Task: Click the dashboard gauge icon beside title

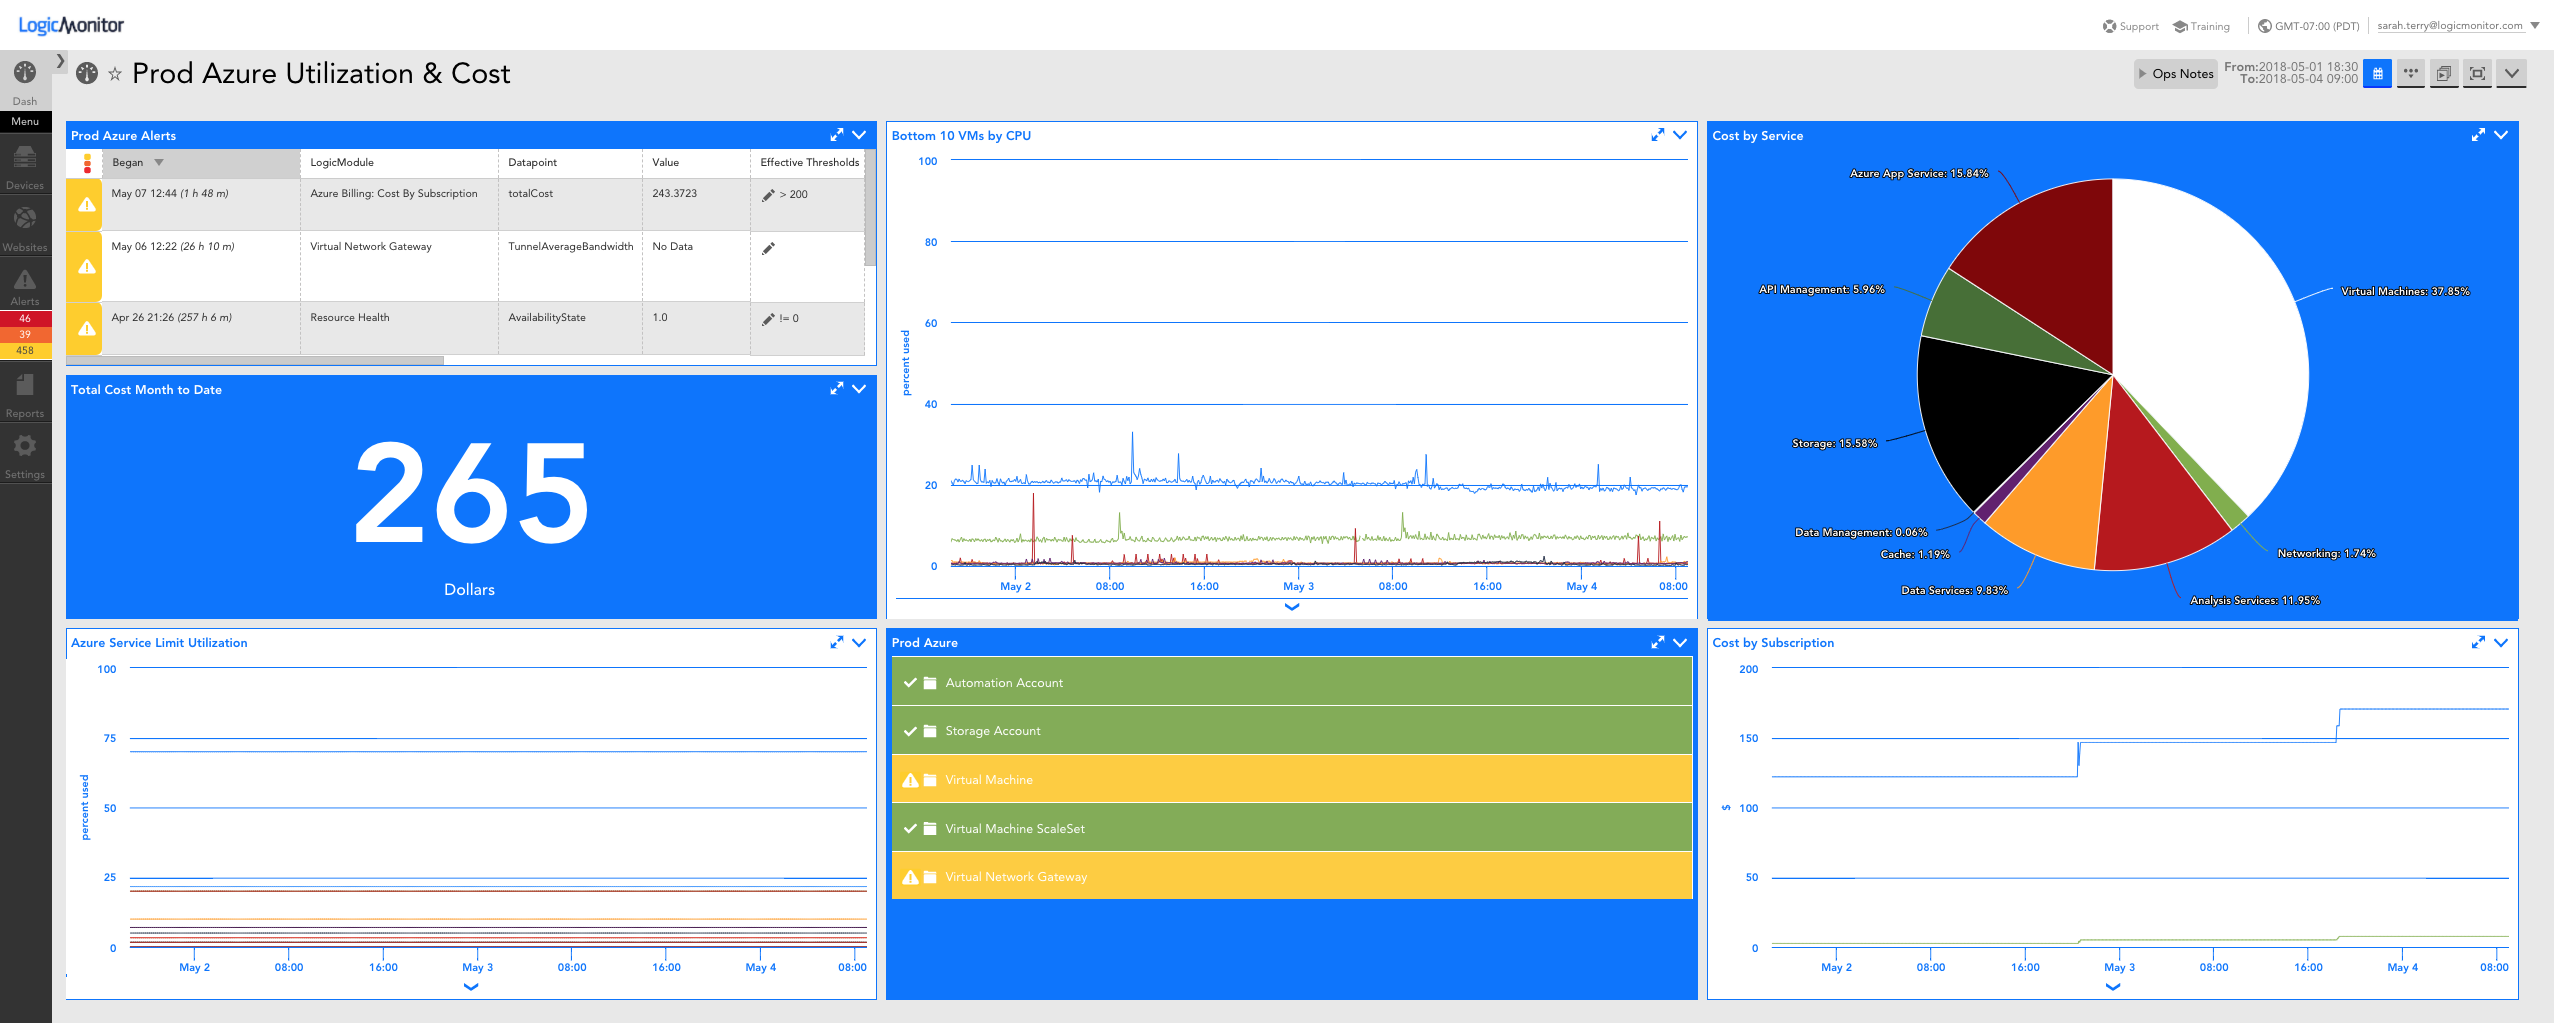Action: [87, 73]
